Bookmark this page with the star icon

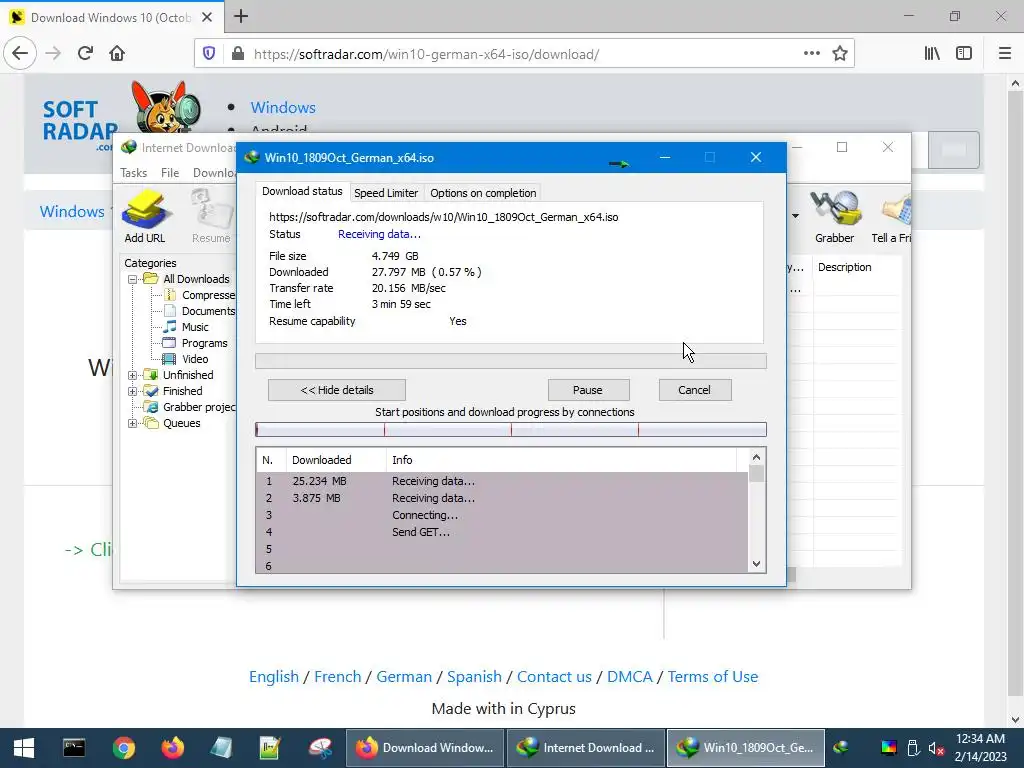840,54
